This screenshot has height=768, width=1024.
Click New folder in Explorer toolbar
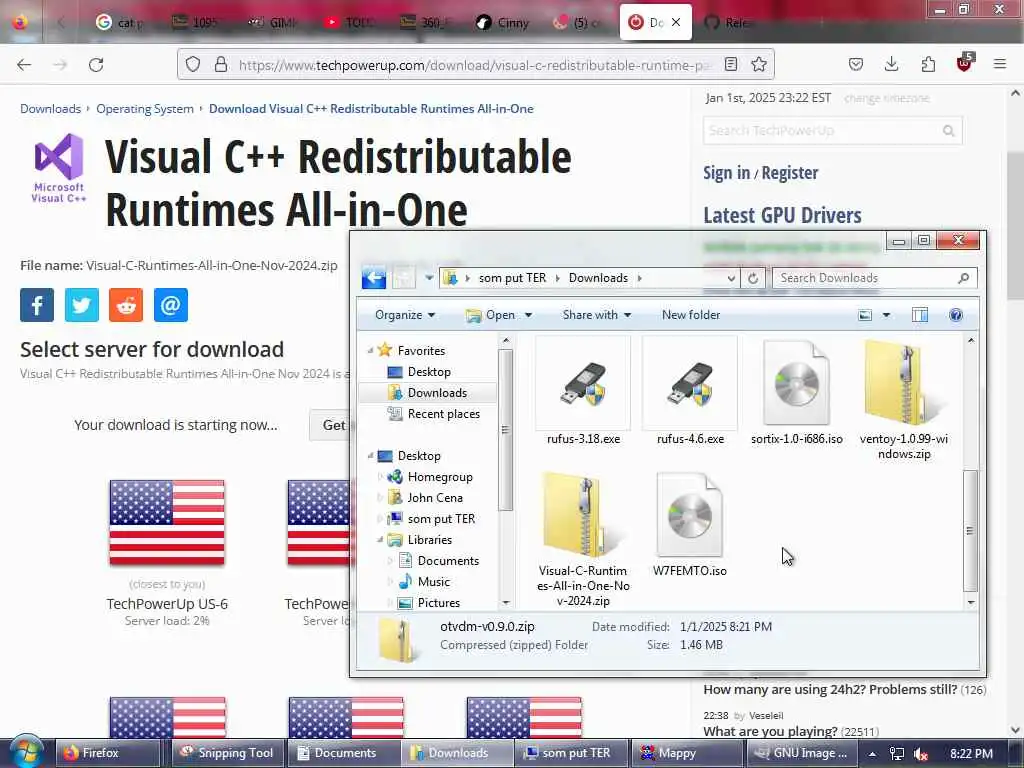[691, 315]
